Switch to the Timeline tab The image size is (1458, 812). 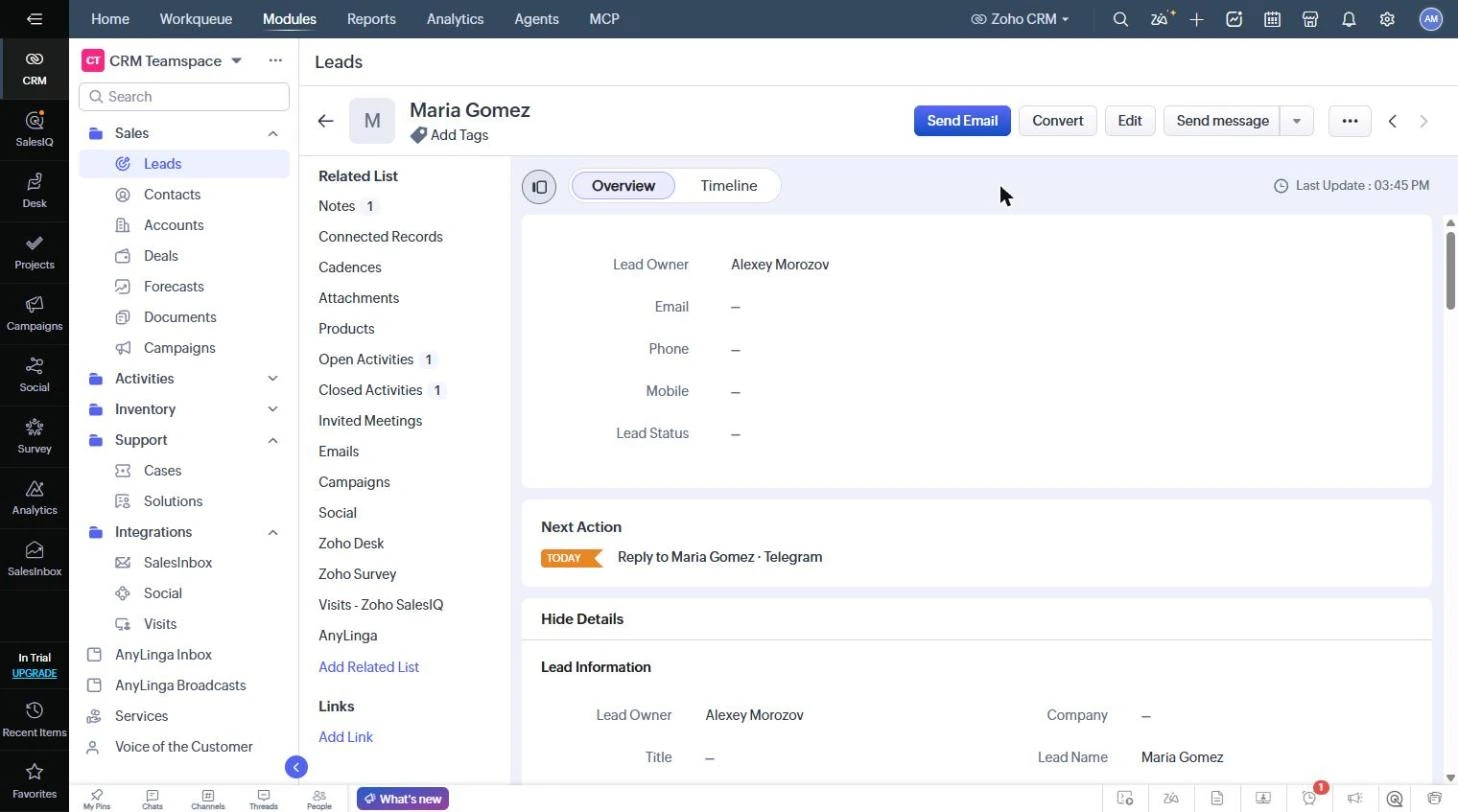coord(728,186)
